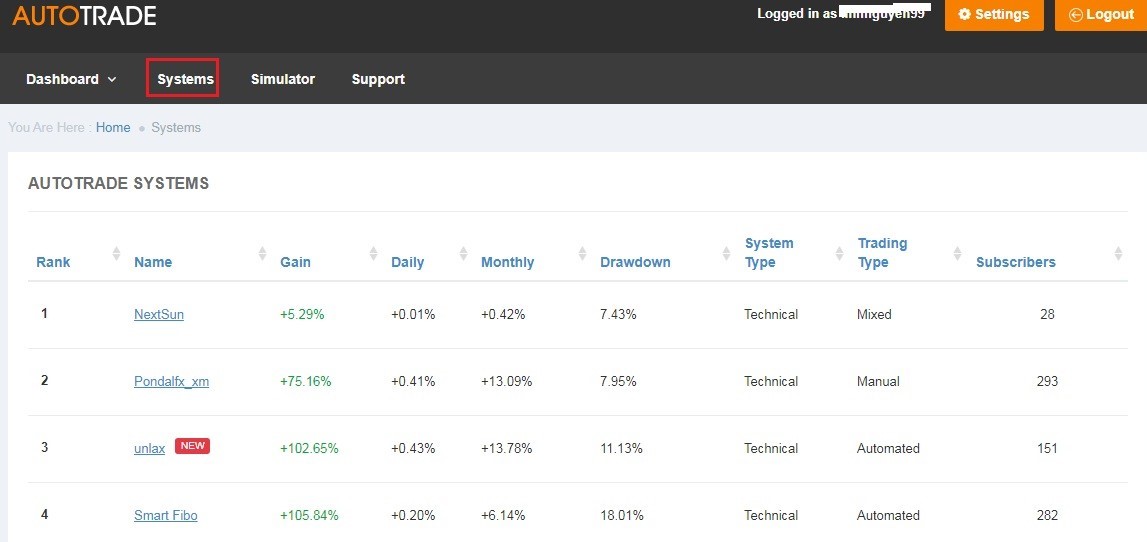Open the Systems menu item
The width and height of the screenshot is (1147, 542).
click(185, 79)
